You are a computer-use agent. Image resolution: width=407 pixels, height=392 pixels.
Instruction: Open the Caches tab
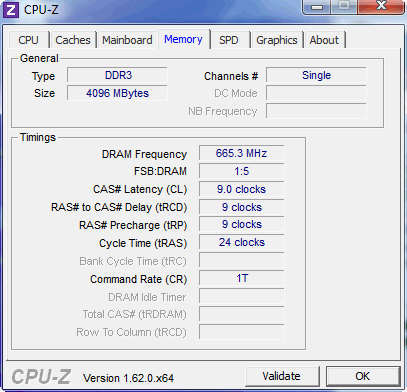click(73, 40)
